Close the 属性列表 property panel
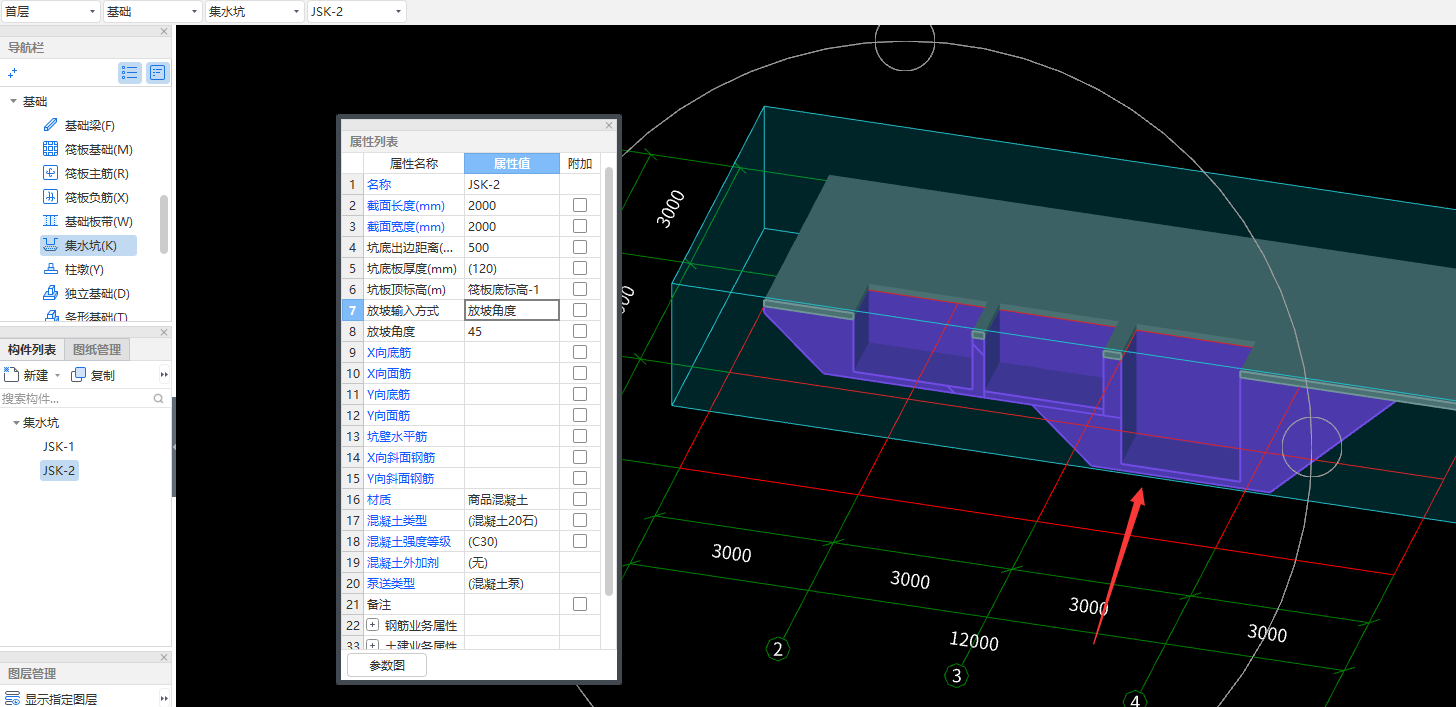This screenshot has height=707, width=1456. [x=609, y=125]
